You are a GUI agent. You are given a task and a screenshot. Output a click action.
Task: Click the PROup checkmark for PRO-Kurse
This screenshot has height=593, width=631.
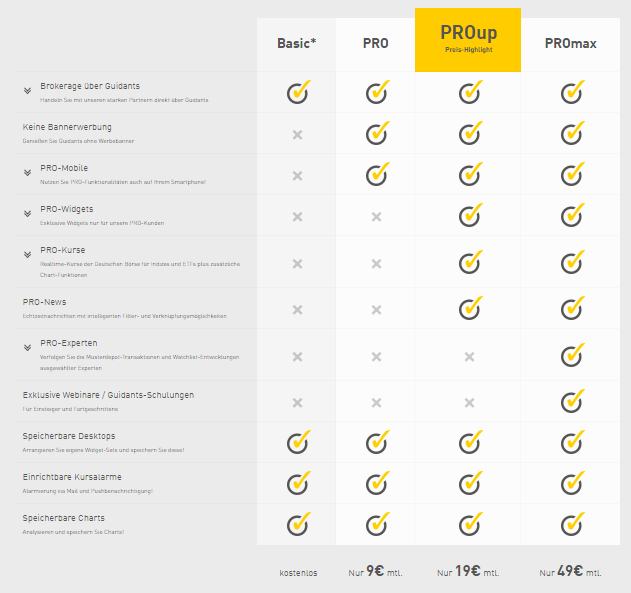(x=470, y=262)
